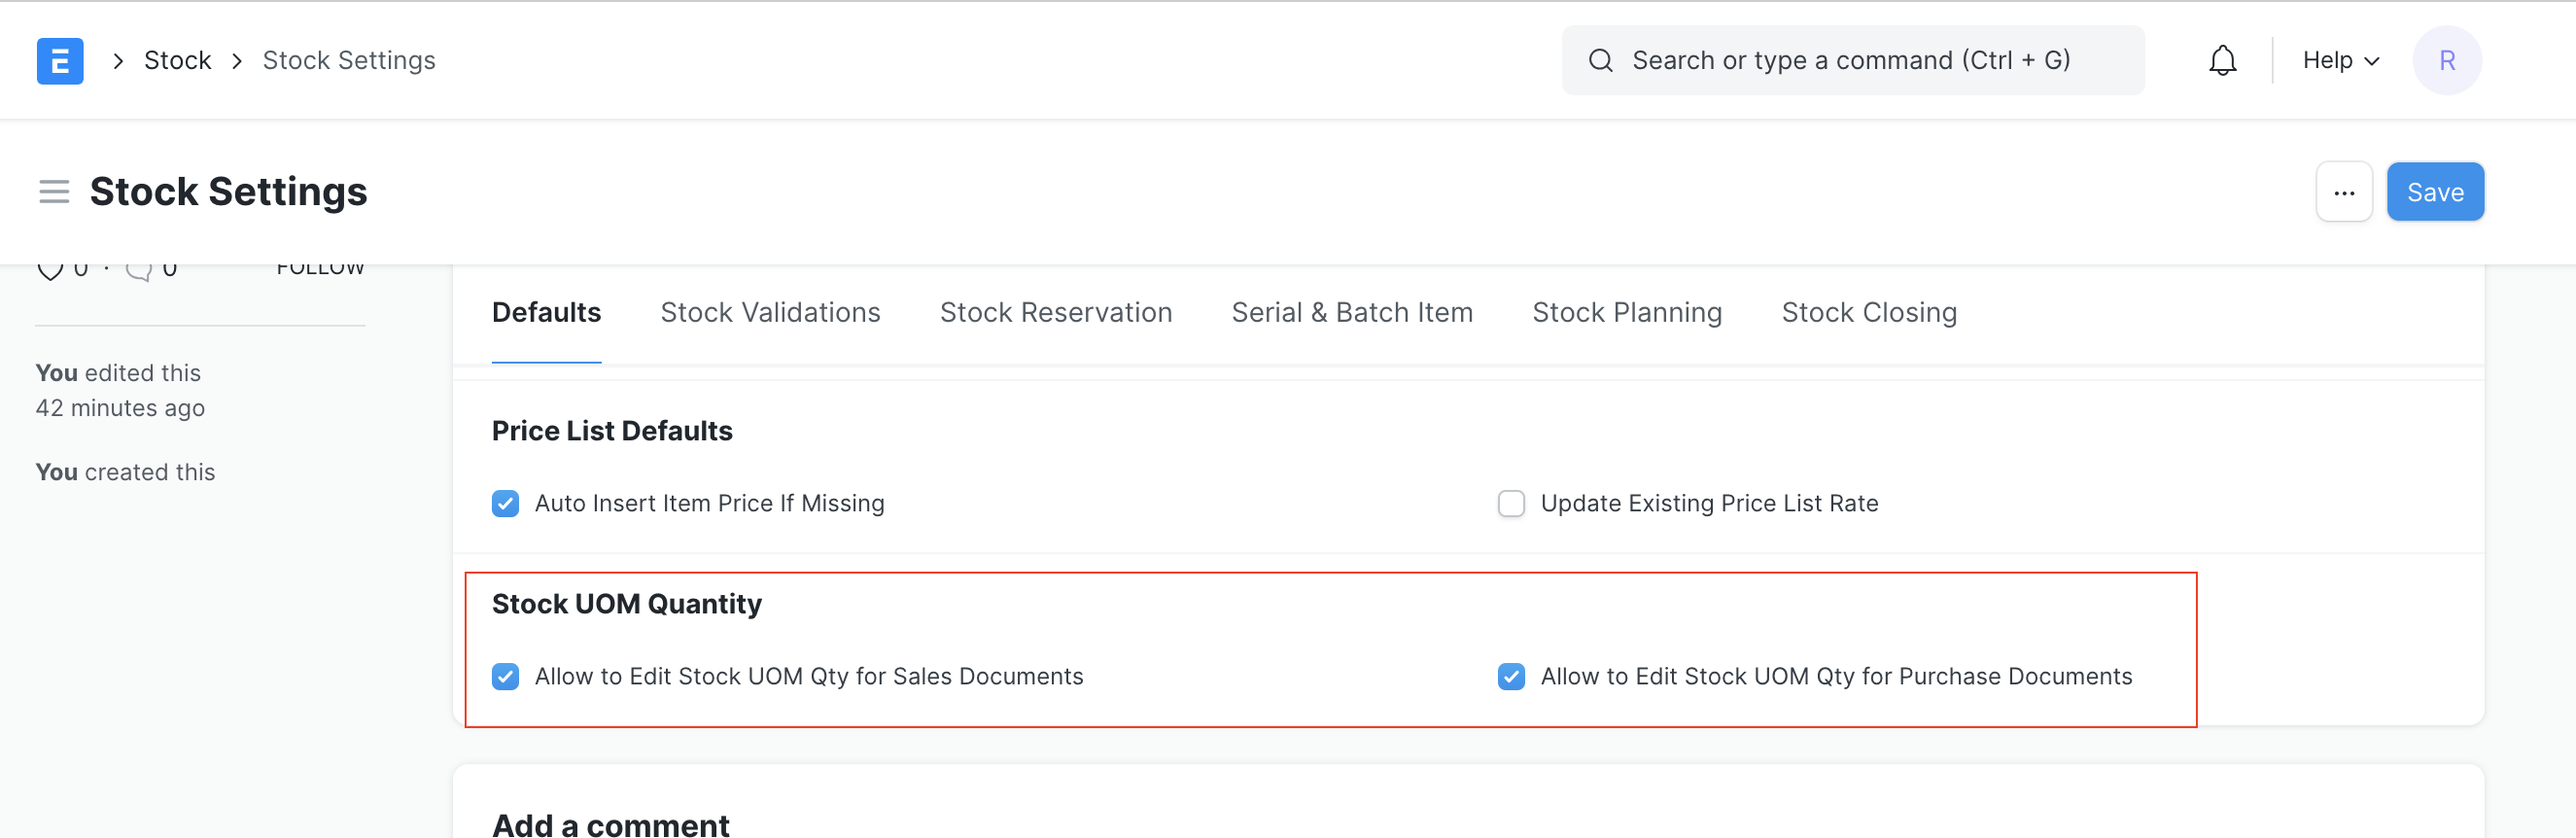Click the Follow link in sidebar
The width and height of the screenshot is (2576, 838).
tap(320, 269)
